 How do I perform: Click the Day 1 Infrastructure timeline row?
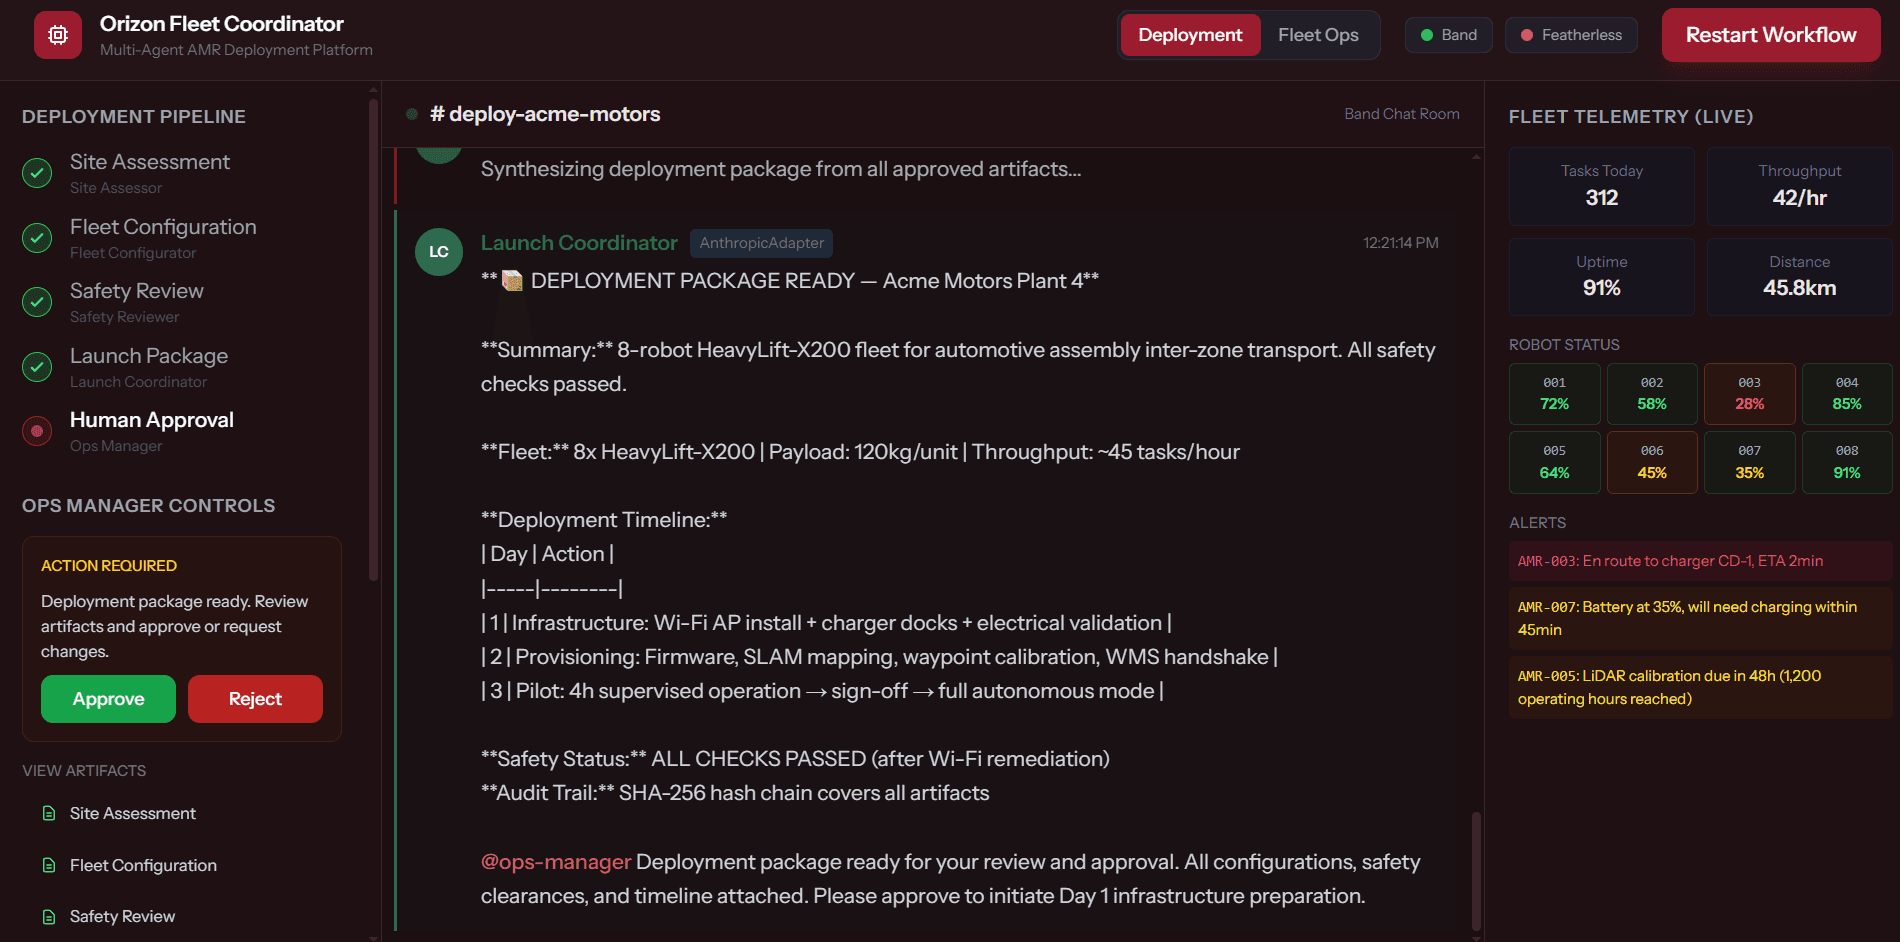pyautogui.click(x=826, y=623)
